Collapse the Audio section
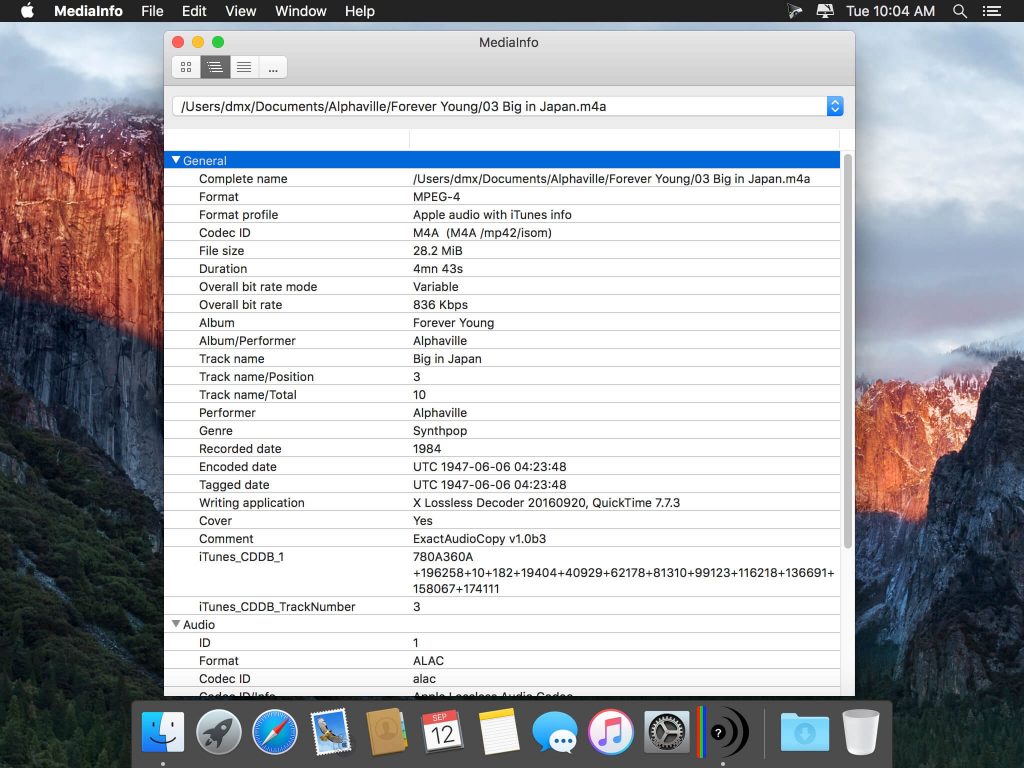1024x768 pixels. coord(176,624)
